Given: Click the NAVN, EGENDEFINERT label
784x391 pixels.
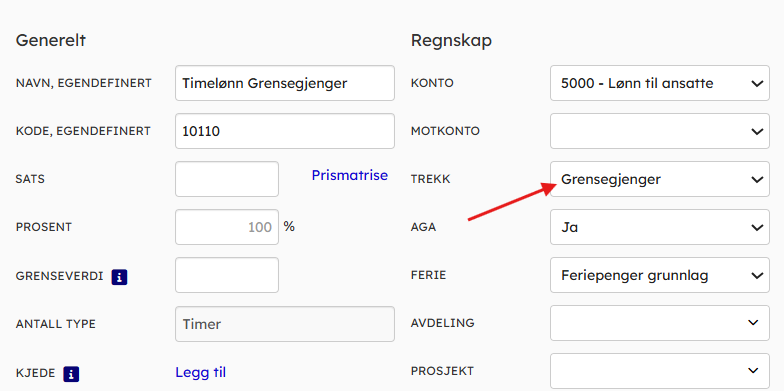Looking at the screenshot, I should coord(84,83).
